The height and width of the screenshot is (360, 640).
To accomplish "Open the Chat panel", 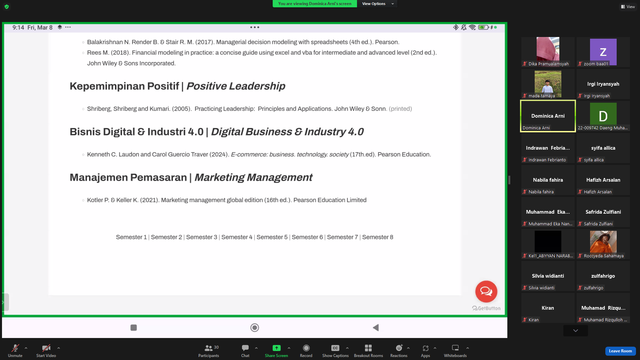I will click(x=245, y=350).
